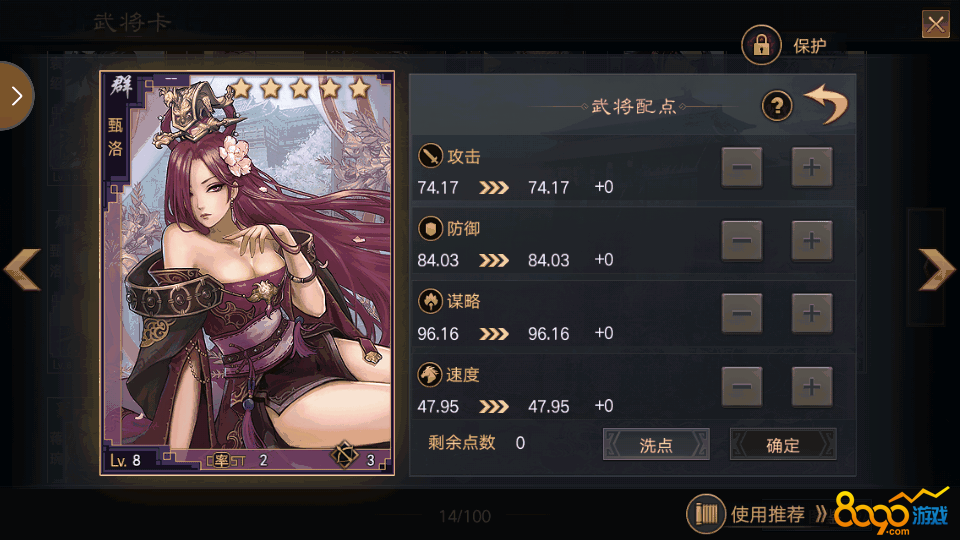Viewport: 960px width, 540px height.
Task: Add a point to 谋略
Action: [x=812, y=313]
